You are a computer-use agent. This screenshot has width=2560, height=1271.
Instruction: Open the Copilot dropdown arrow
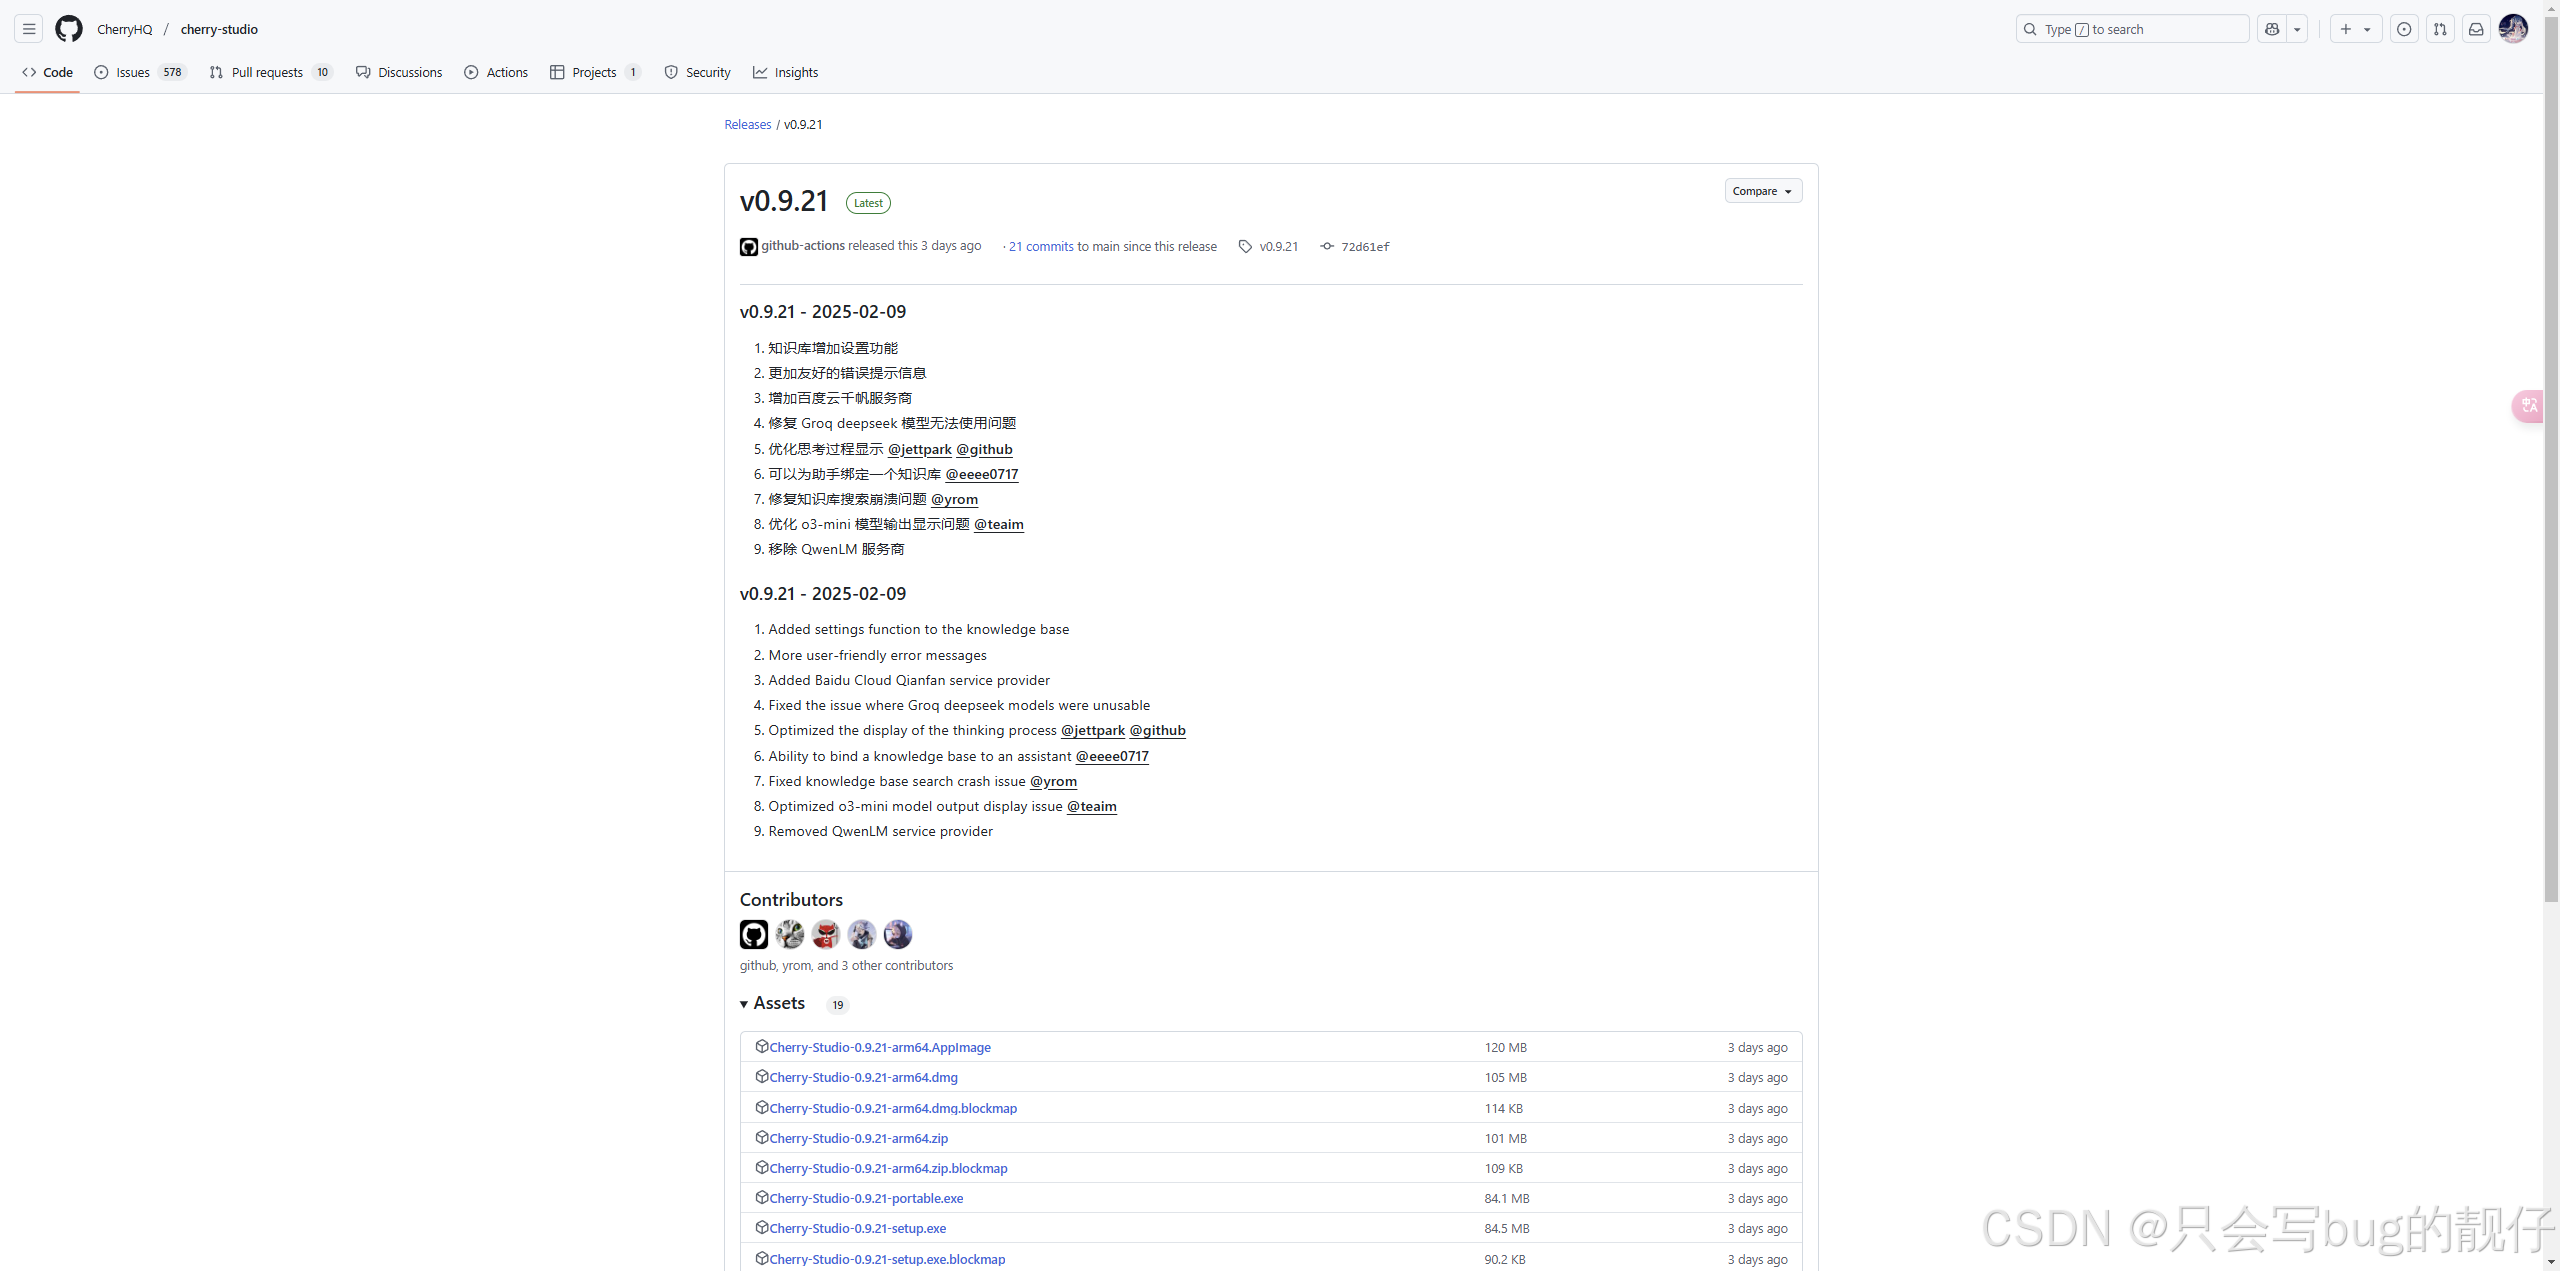click(x=2297, y=29)
